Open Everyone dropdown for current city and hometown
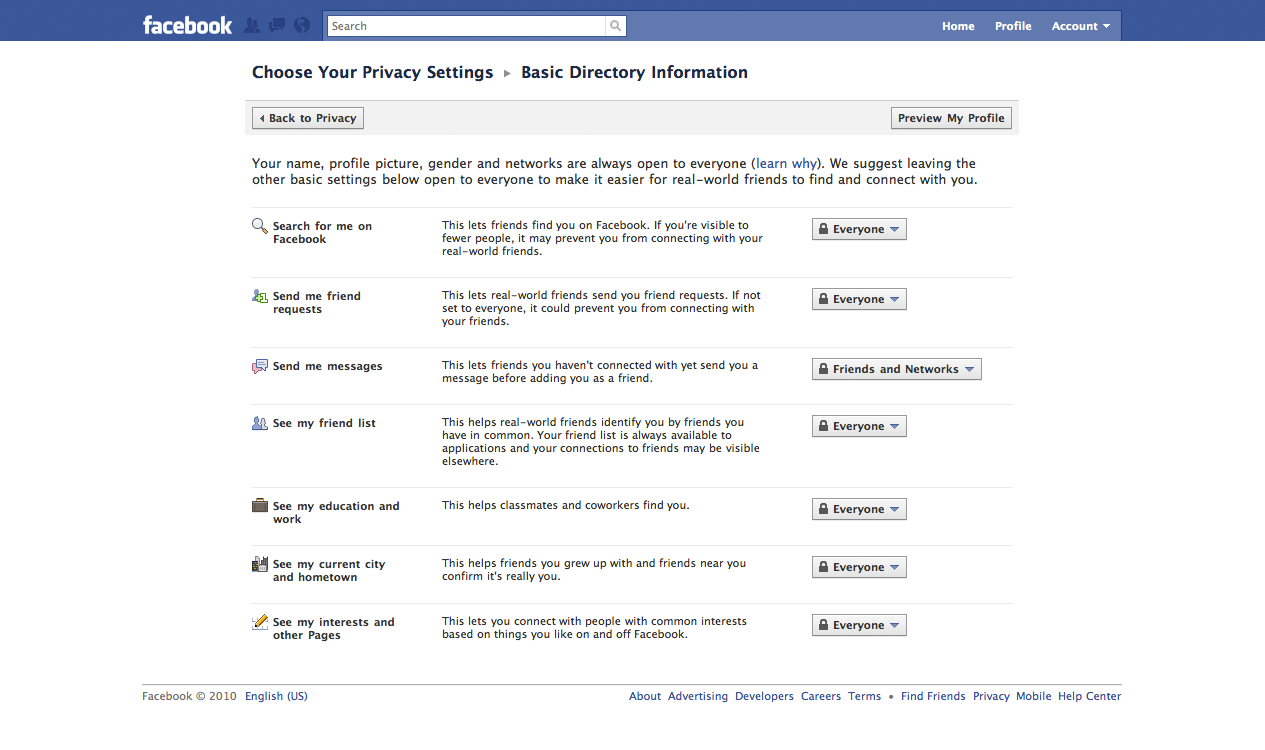Screen dimensions: 1265x750 859,567
